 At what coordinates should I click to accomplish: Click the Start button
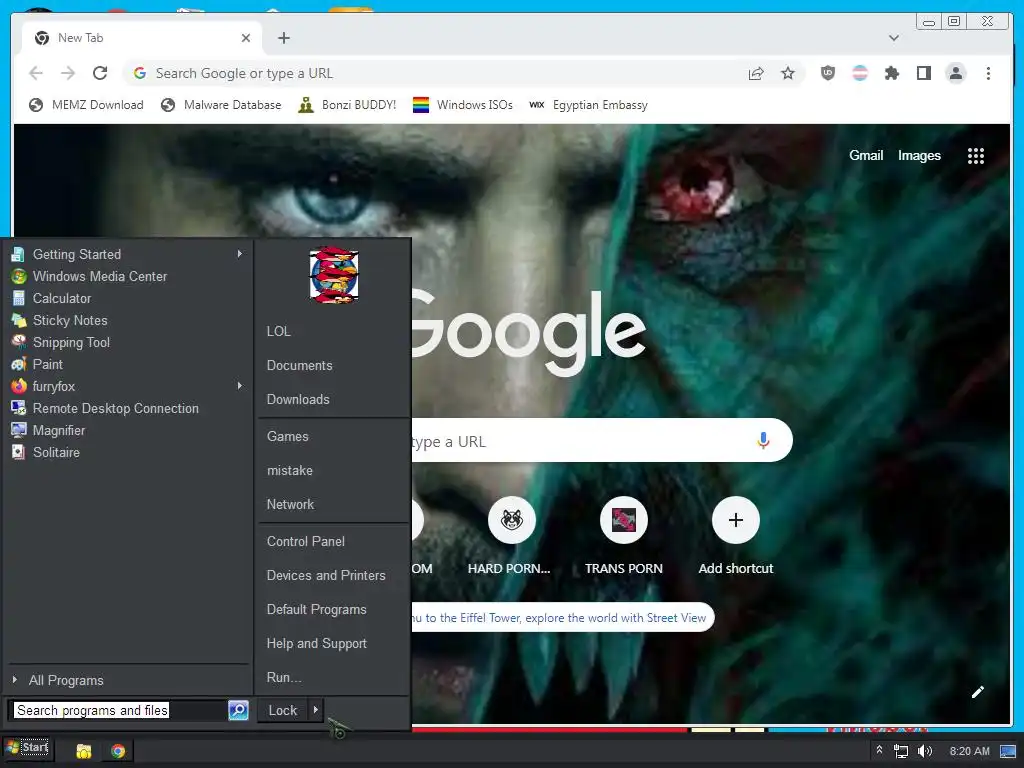(x=27, y=747)
